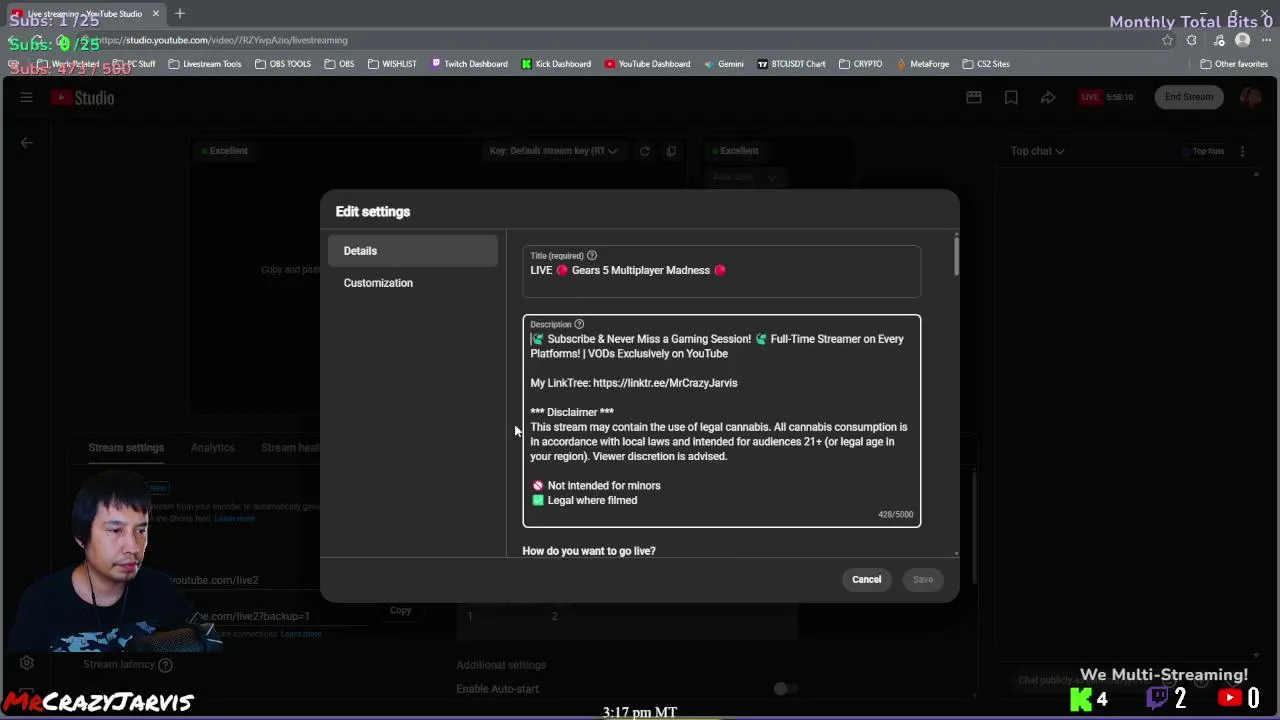Open the browser profile icon
The image size is (1280, 720).
(1243, 40)
